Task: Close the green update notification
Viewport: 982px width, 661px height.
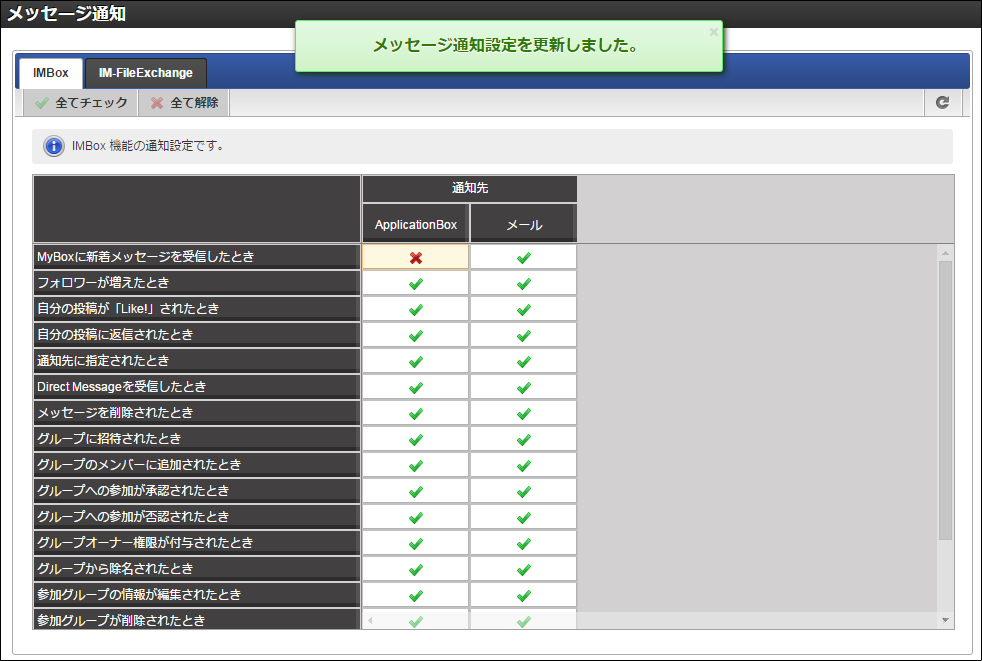Action: [x=713, y=32]
